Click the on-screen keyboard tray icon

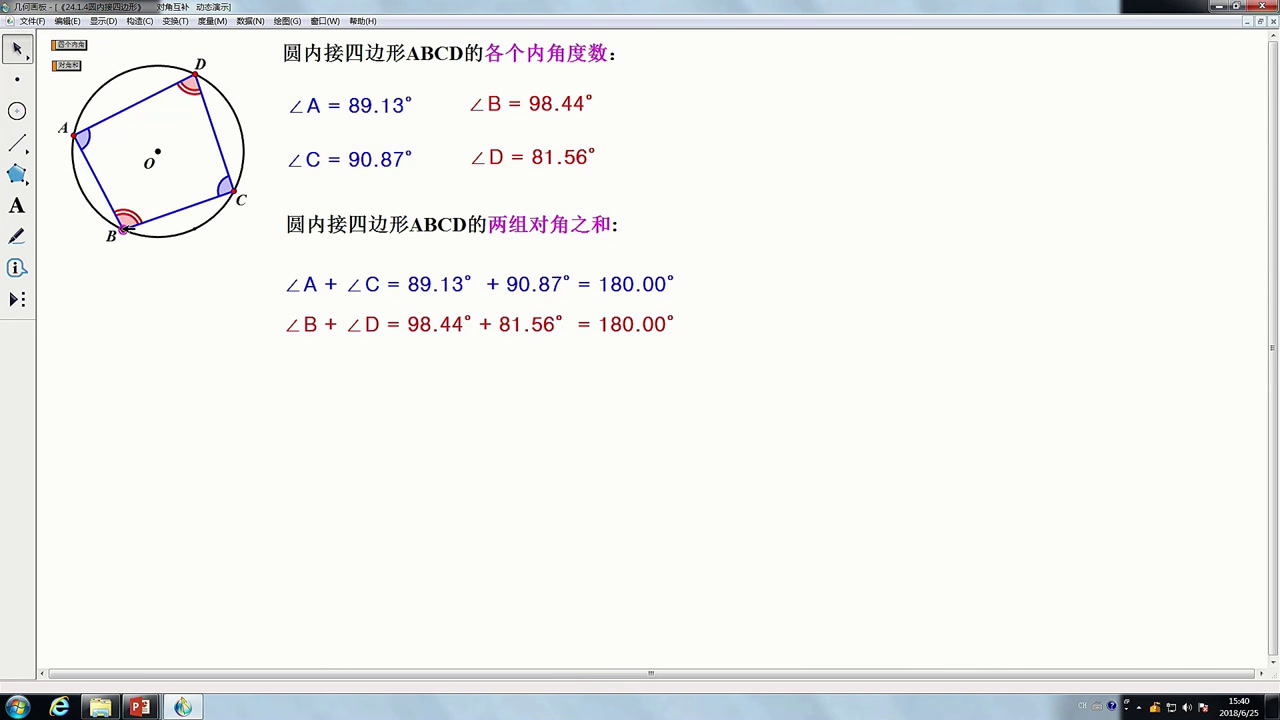(x=1097, y=706)
